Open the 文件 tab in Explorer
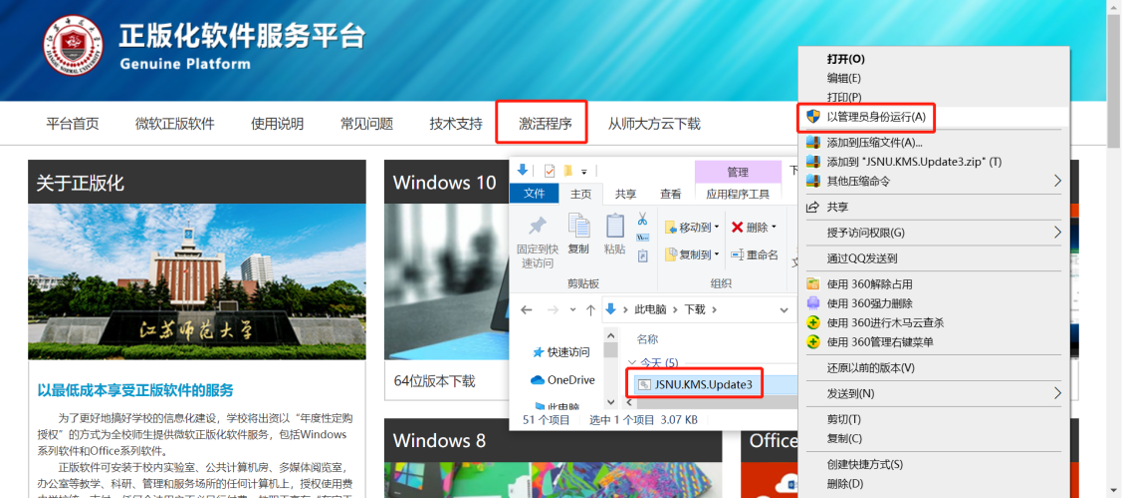This screenshot has width=1124, height=501. coord(535,194)
